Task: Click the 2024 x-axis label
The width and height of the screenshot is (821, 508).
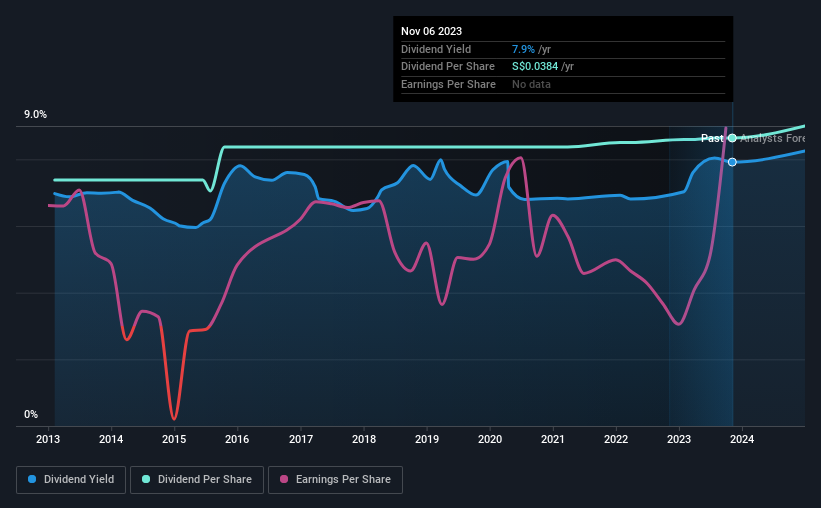Action: 742,439
